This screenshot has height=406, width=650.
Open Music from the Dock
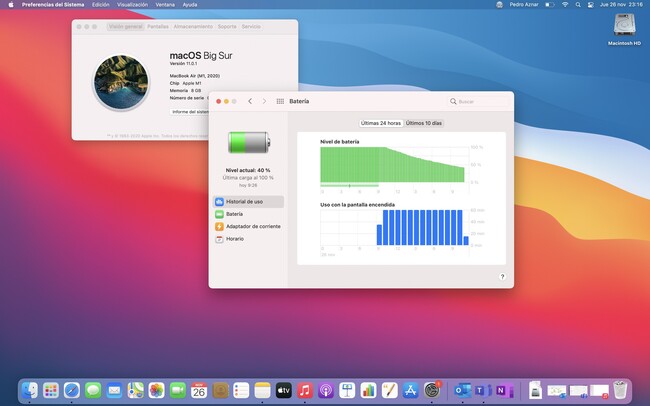(305, 390)
